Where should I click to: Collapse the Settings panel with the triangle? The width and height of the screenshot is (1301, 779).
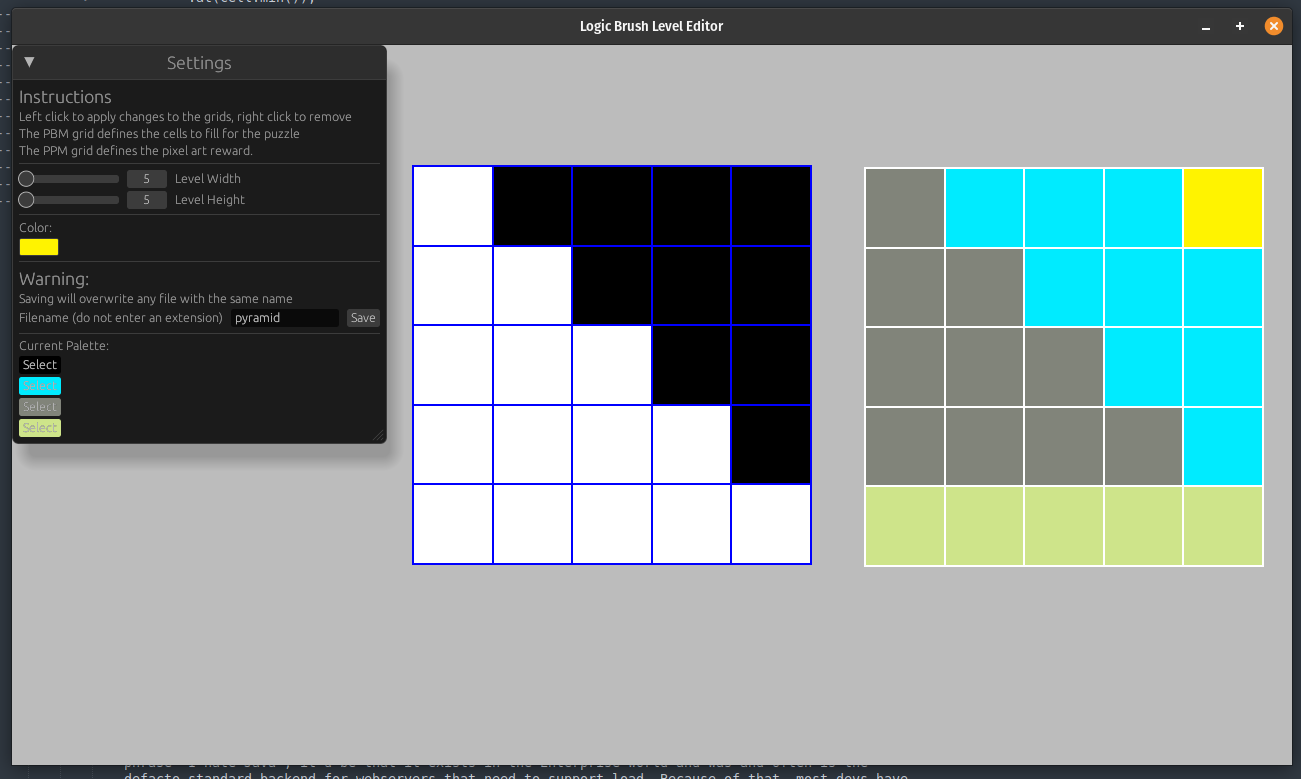29,62
